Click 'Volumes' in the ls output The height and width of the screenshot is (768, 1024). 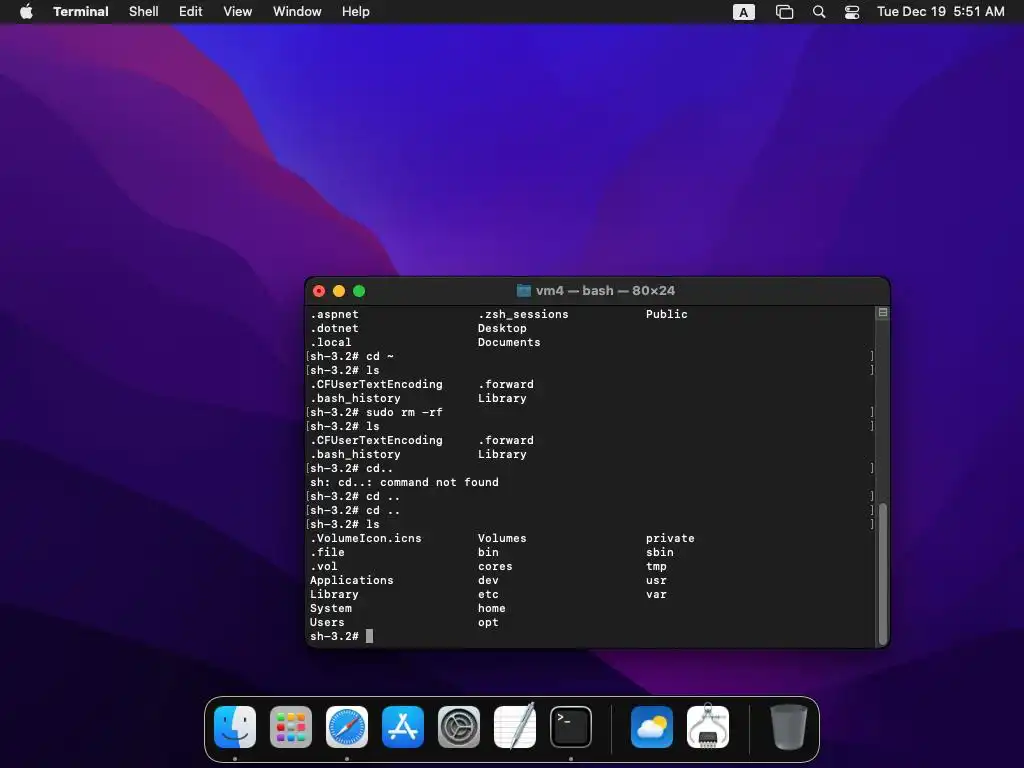click(x=502, y=538)
